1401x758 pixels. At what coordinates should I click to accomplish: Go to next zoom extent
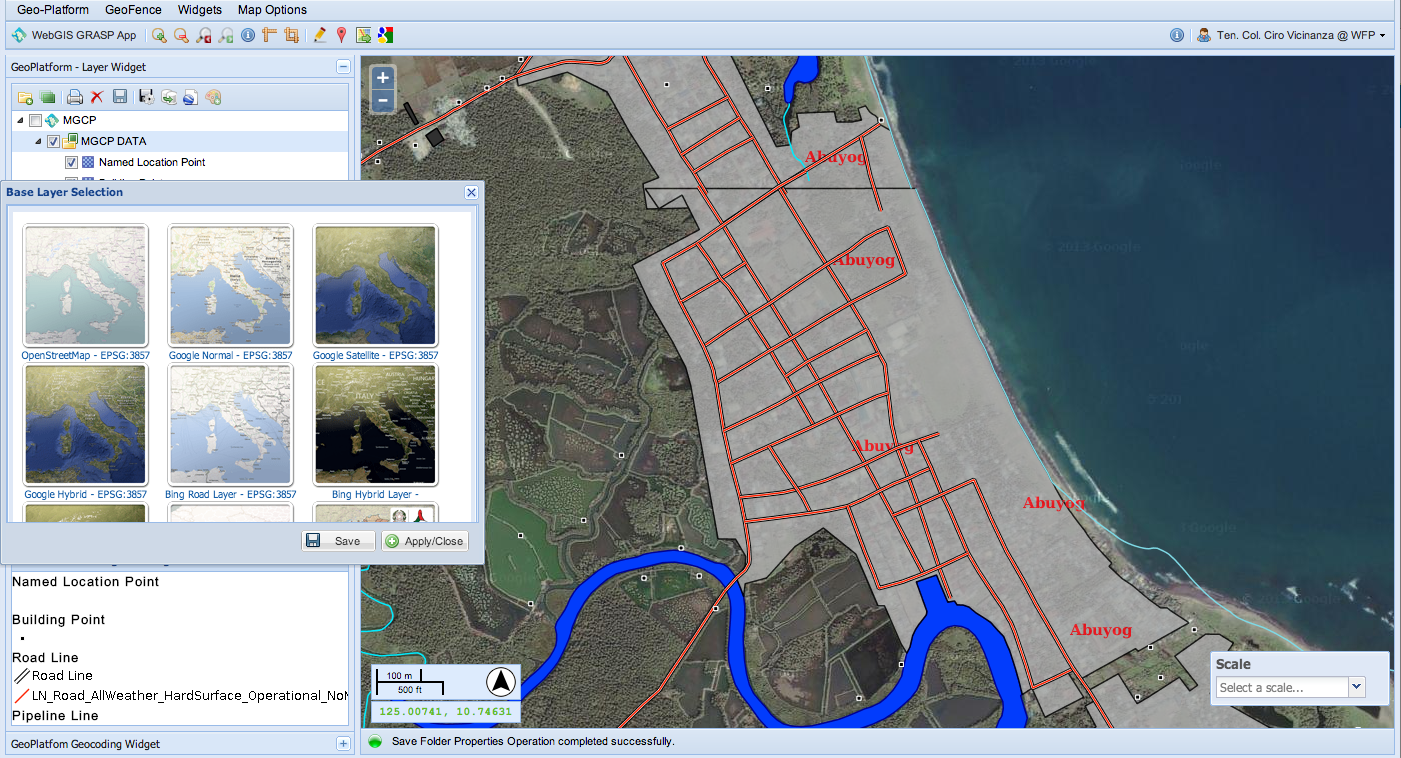coord(226,35)
